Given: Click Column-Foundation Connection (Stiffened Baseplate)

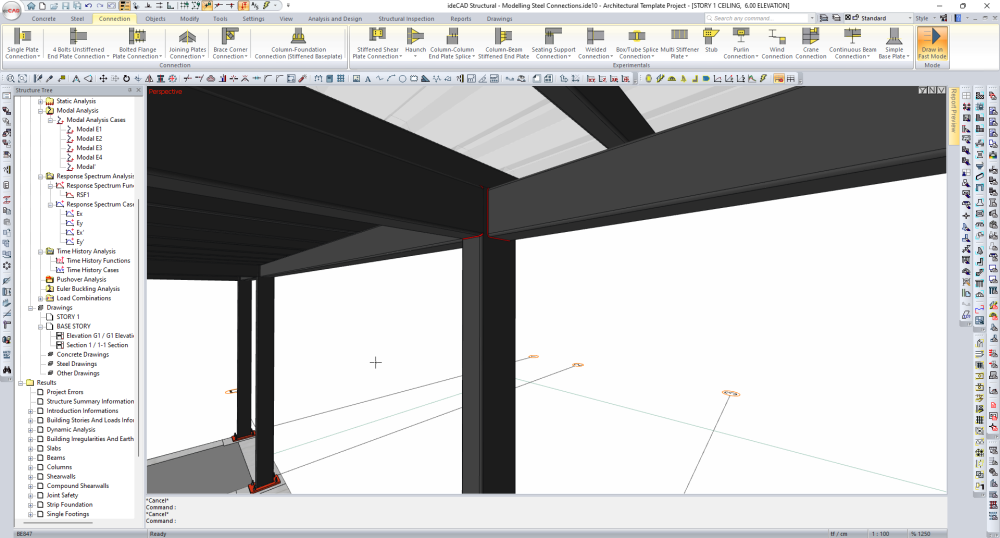Looking at the screenshot, I should click(x=297, y=38).
